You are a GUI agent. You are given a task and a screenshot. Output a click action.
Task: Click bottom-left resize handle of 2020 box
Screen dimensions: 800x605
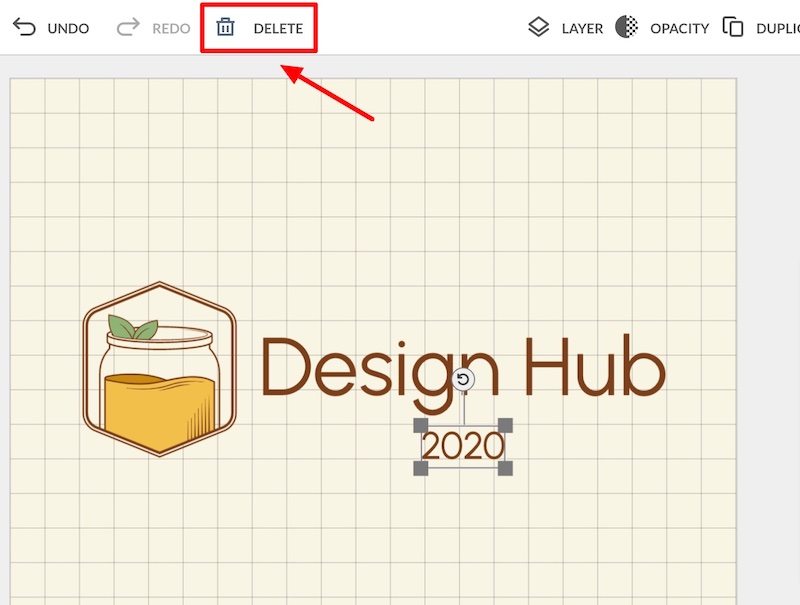(x=421, y=468)
